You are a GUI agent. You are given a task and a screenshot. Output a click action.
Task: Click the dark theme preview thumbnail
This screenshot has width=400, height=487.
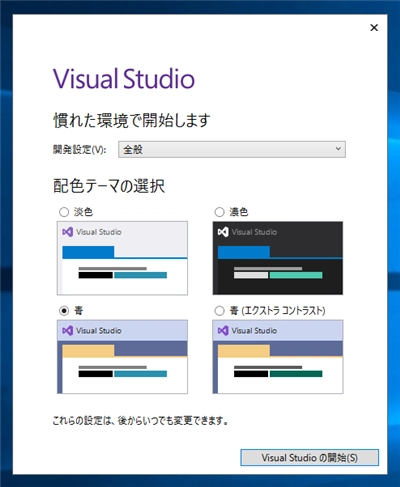tap(278, 258)
